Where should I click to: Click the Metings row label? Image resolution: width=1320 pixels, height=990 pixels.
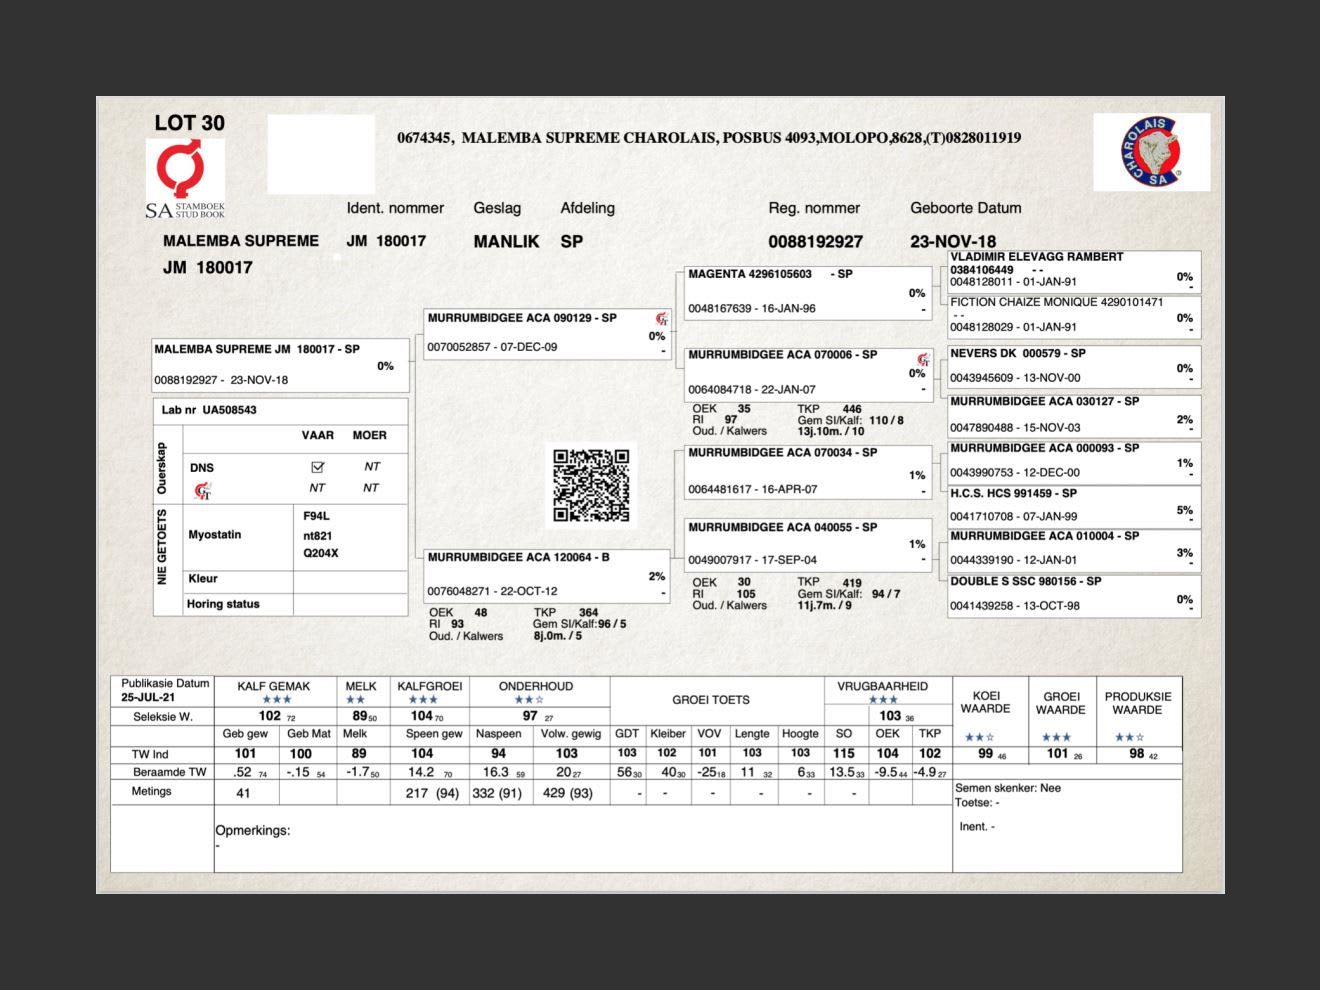(x=151, y=791)
